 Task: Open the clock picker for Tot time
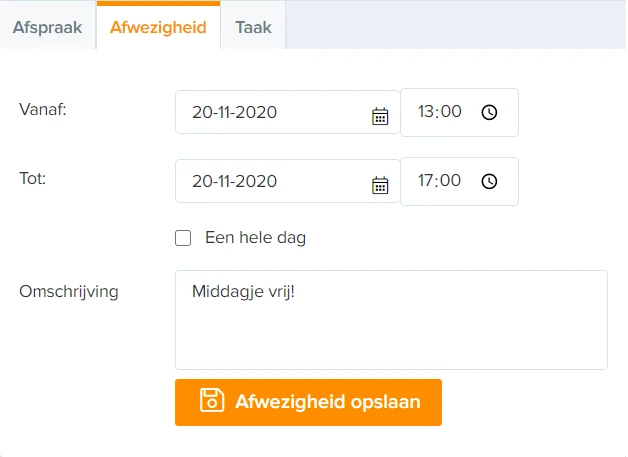(489, 181)
